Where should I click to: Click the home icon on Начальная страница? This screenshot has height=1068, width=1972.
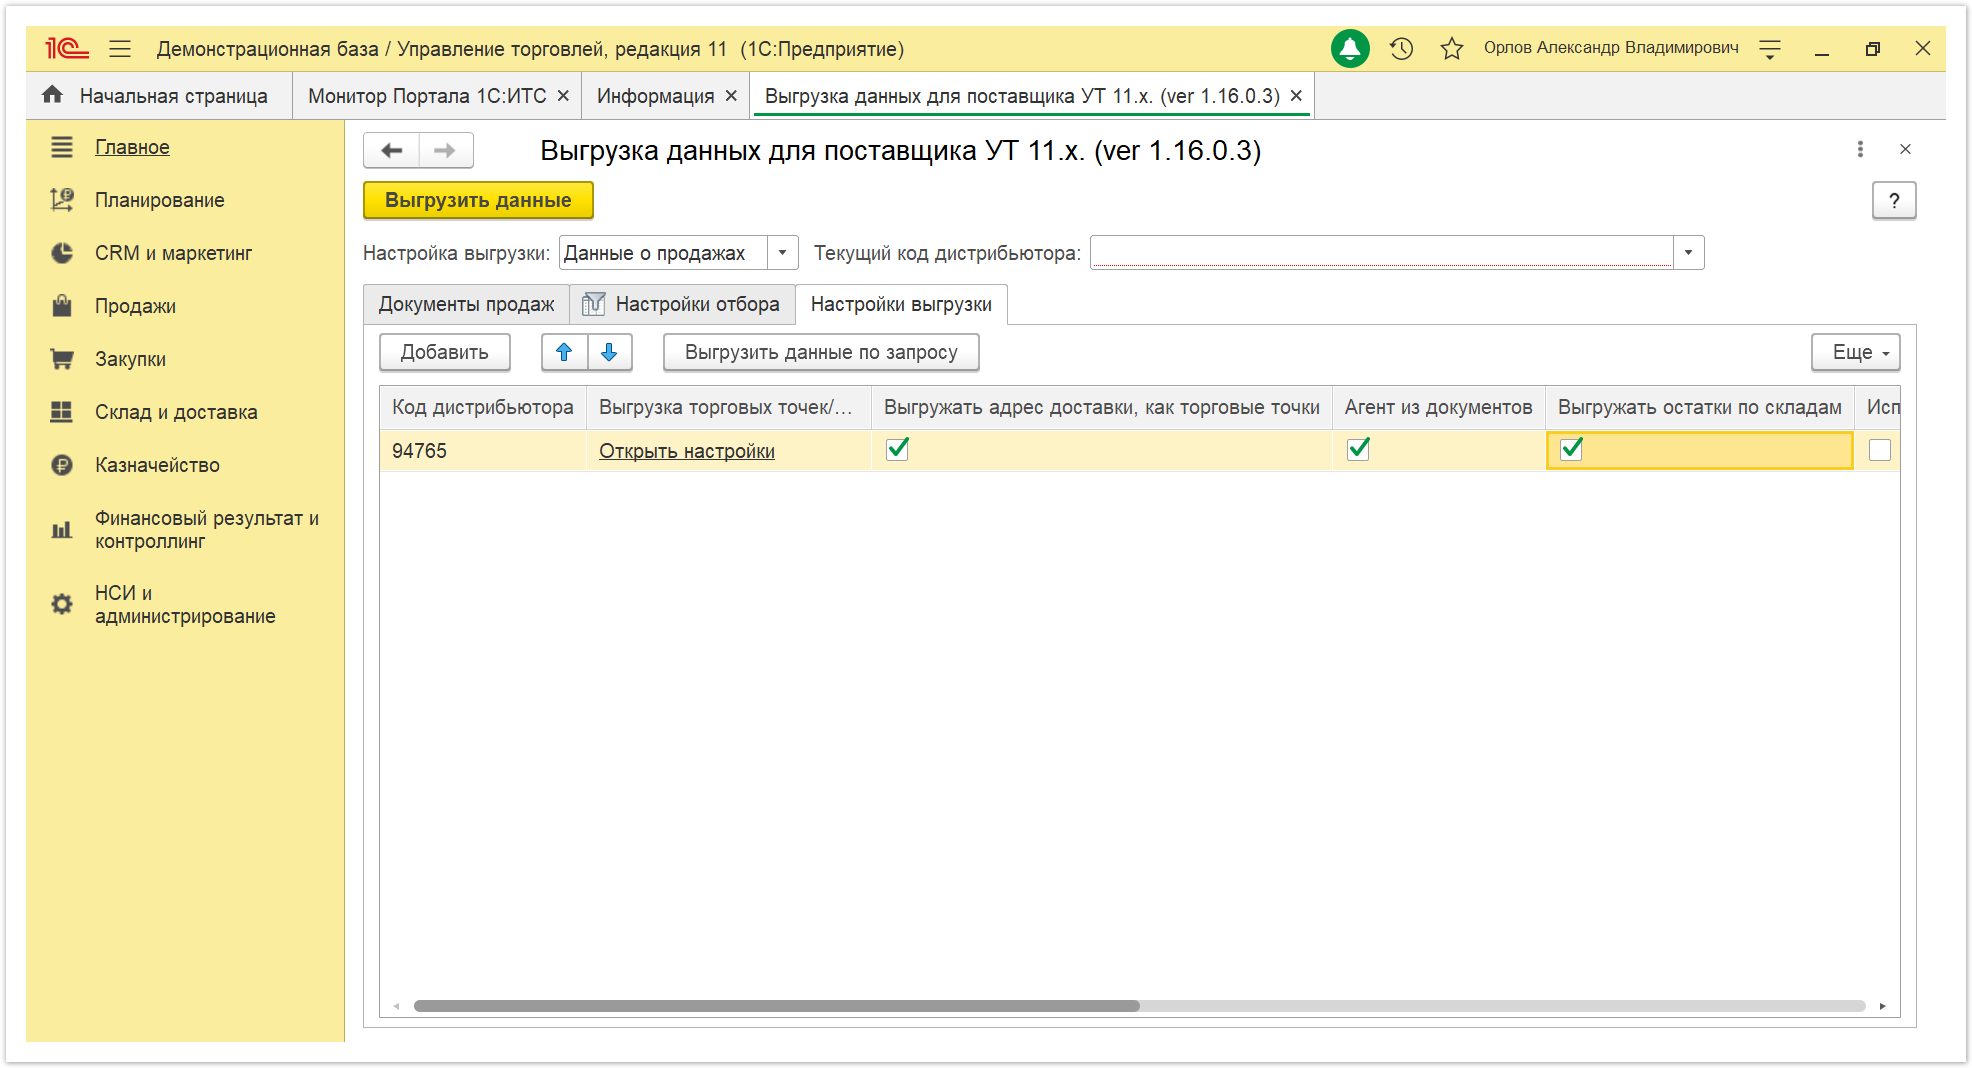click(x=52, y=95)
